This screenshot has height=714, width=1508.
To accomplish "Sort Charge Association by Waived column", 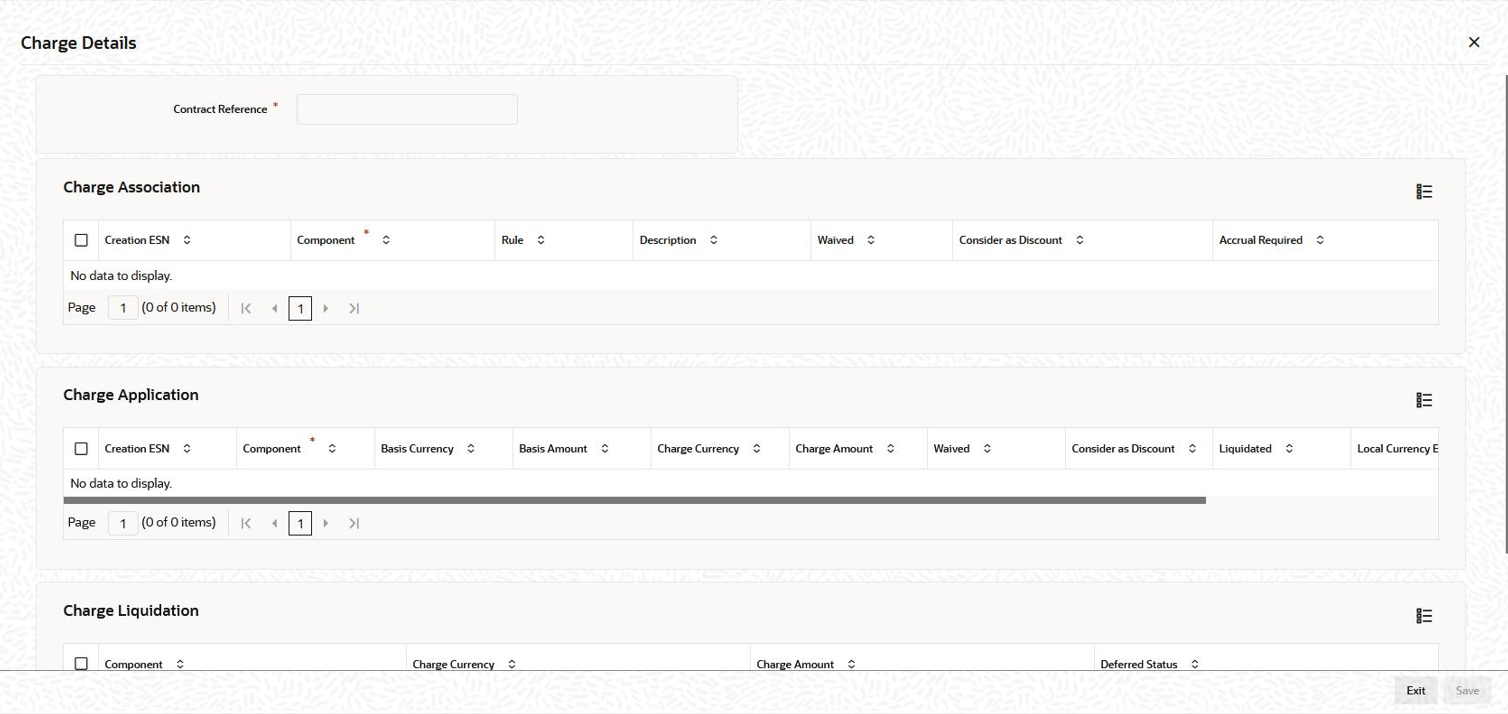I will pos(871,240).
